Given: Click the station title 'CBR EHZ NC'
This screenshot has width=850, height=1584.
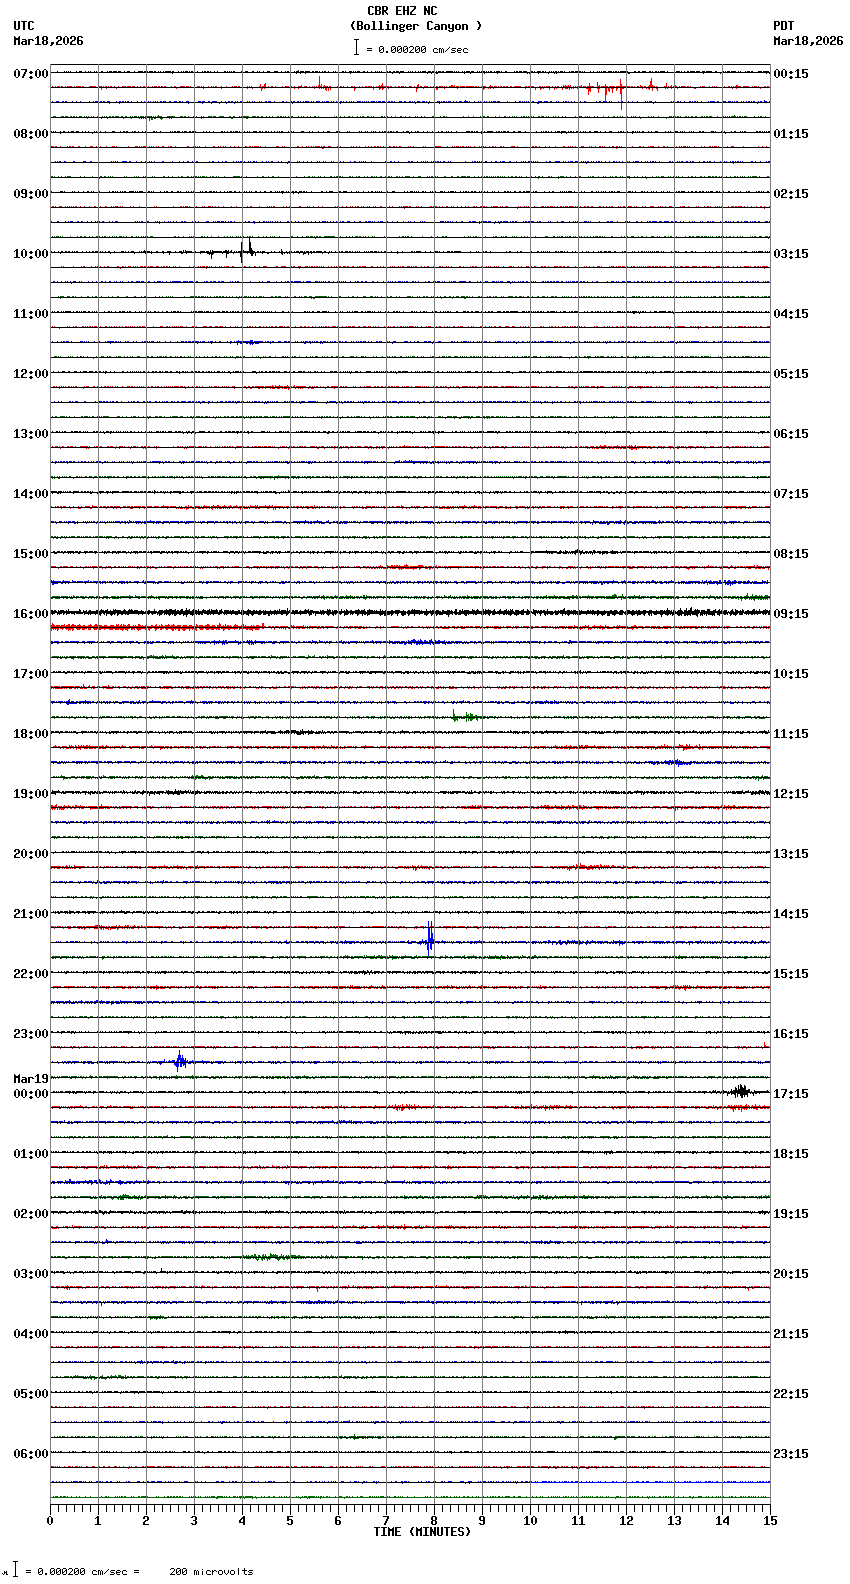Looking at the screenshot, I should tap(402, 12).
